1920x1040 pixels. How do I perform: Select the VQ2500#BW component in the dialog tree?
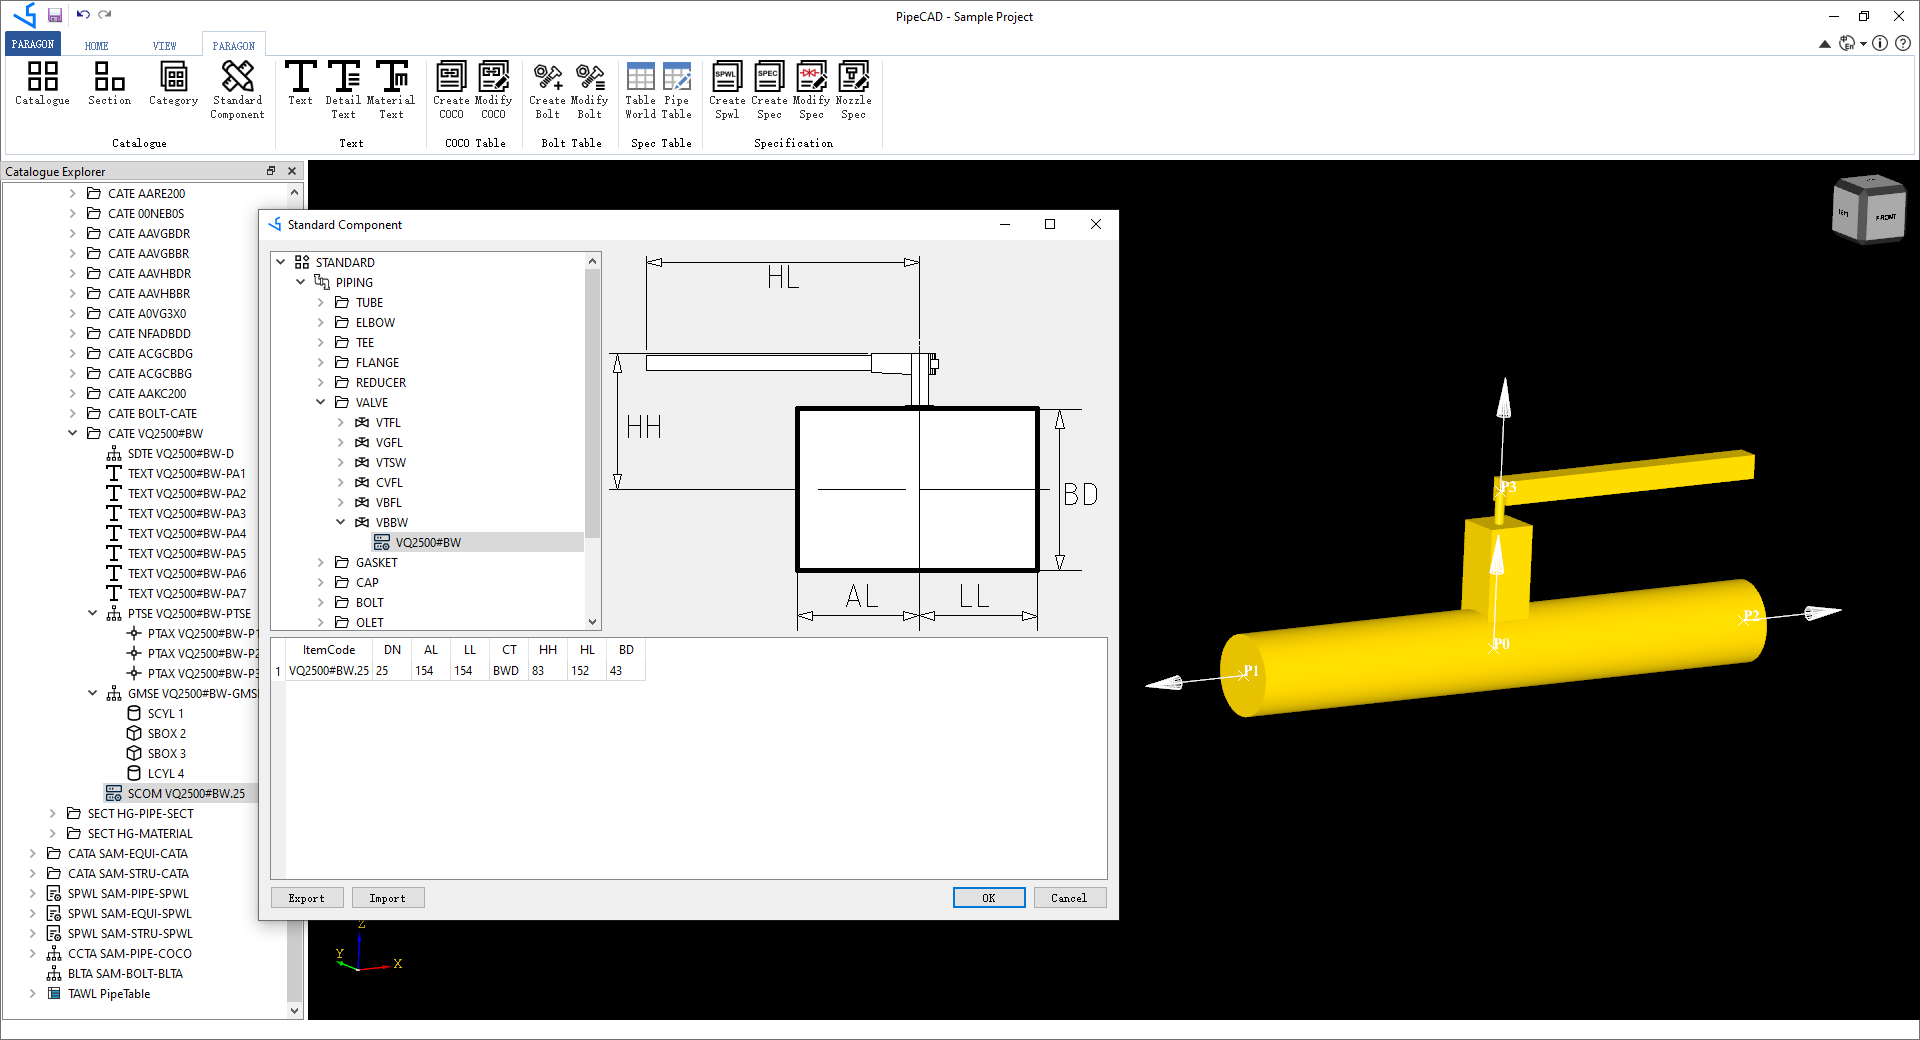click(427, 542)
